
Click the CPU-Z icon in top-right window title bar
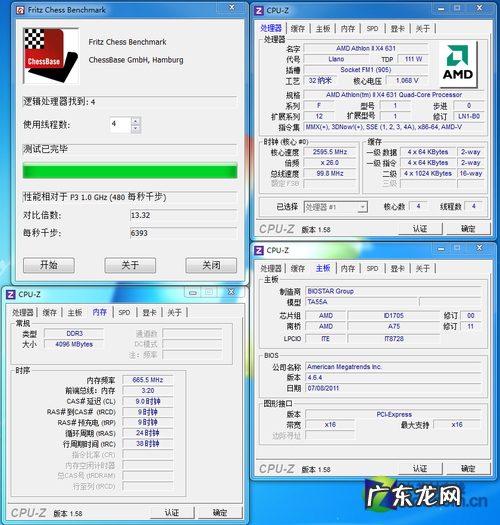(x=259, y=11)
